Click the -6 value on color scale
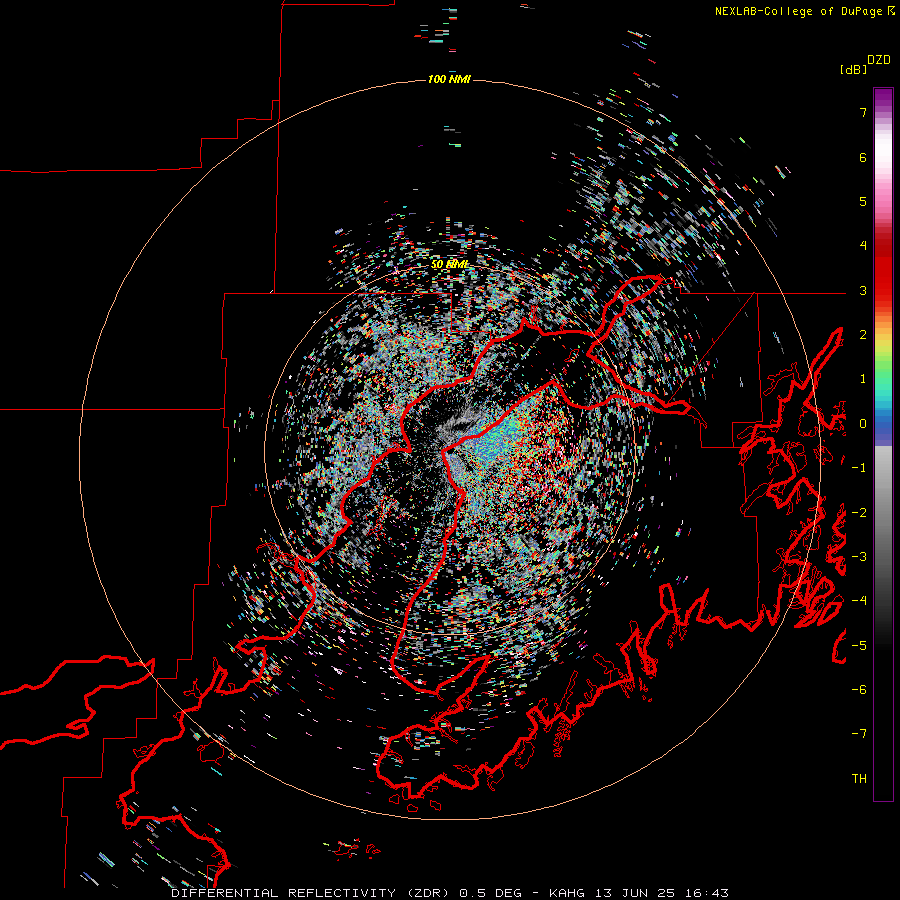 pos(859,690)
